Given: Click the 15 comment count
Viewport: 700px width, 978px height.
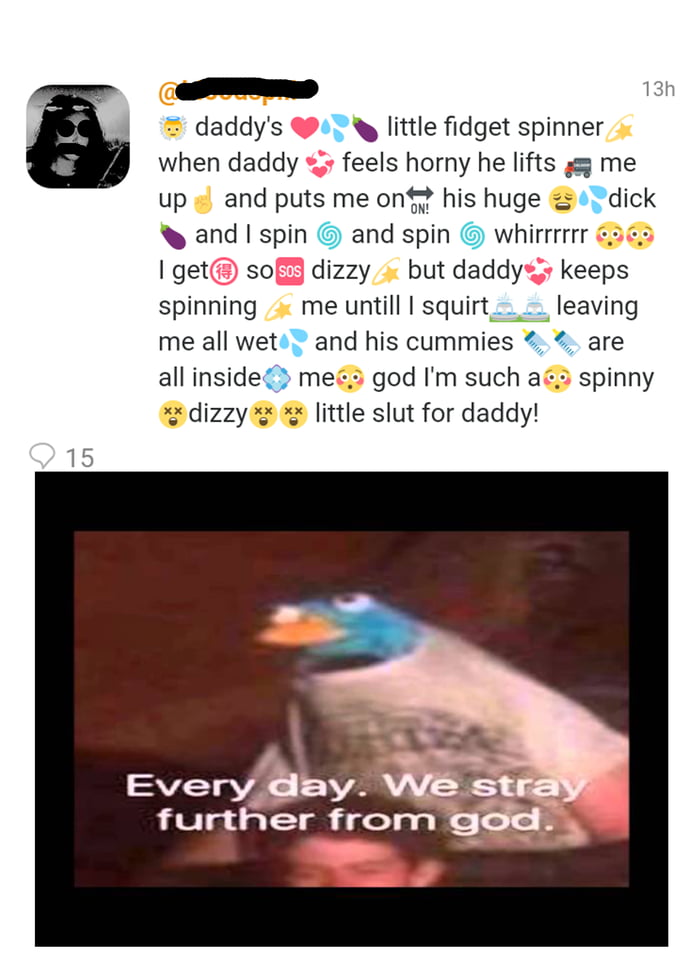Looking at the screenshot, I should pos(80,458).
